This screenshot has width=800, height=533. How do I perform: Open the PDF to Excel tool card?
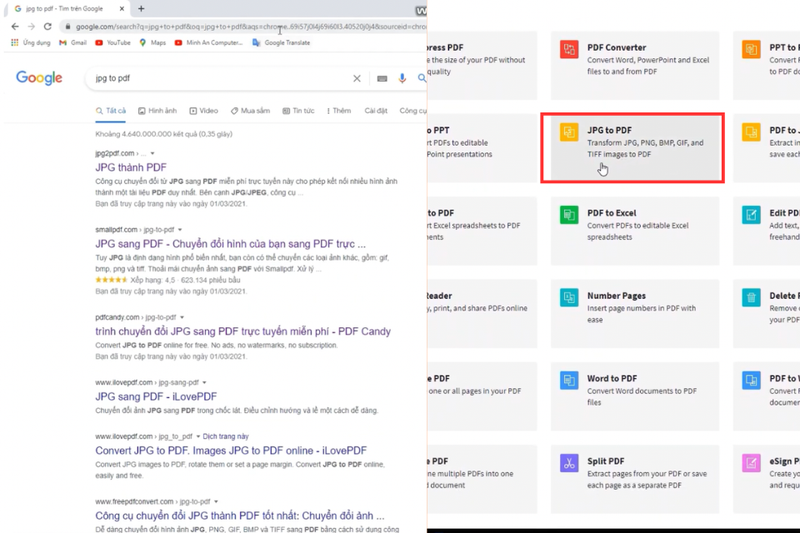pyautogui.click(x=635, y=231)
